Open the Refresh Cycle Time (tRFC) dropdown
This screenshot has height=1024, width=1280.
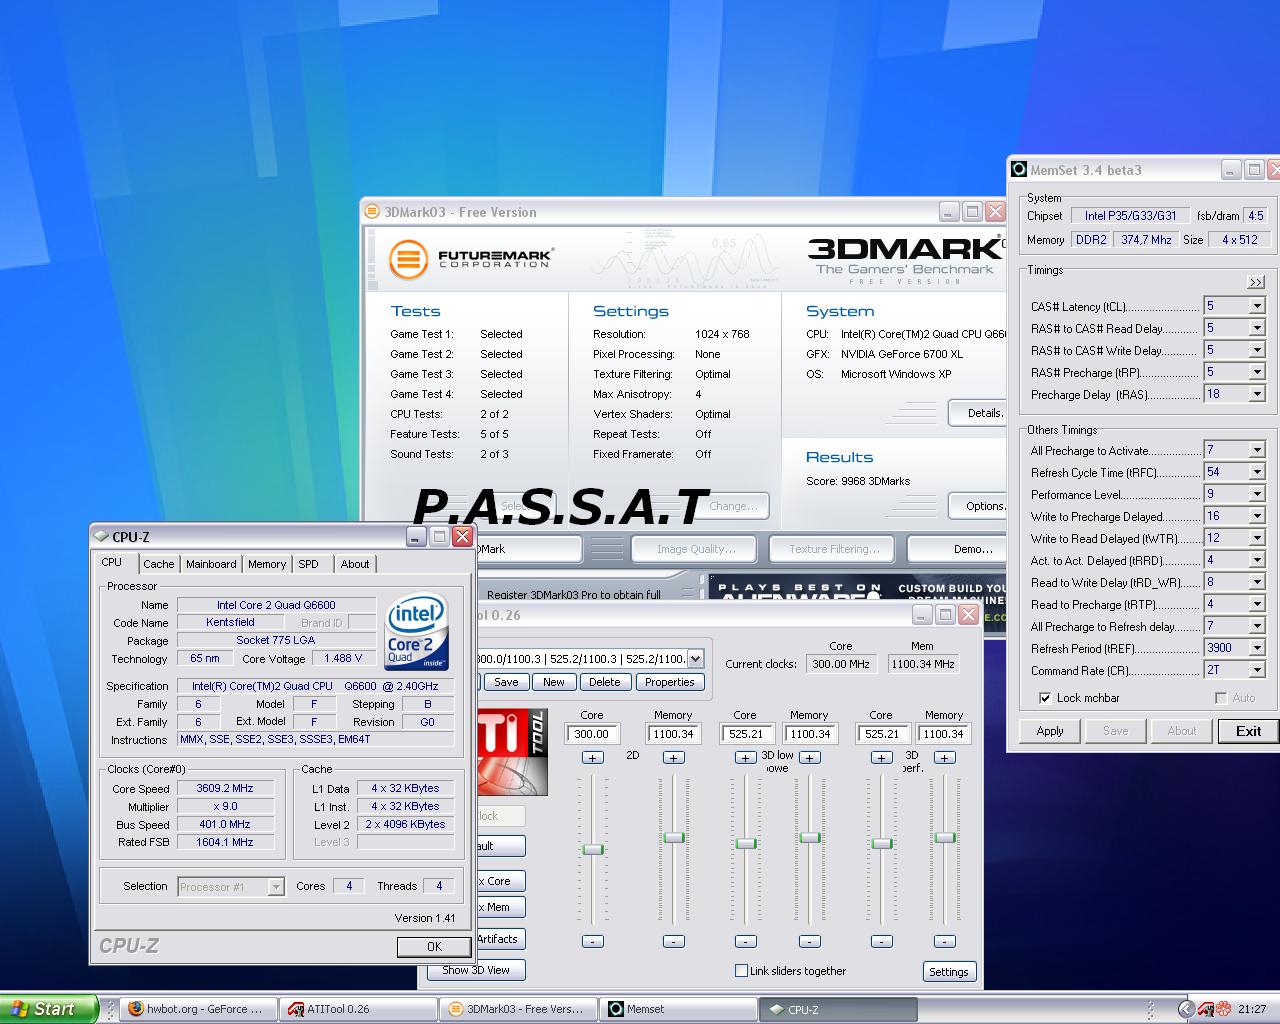click(1257, 472)
